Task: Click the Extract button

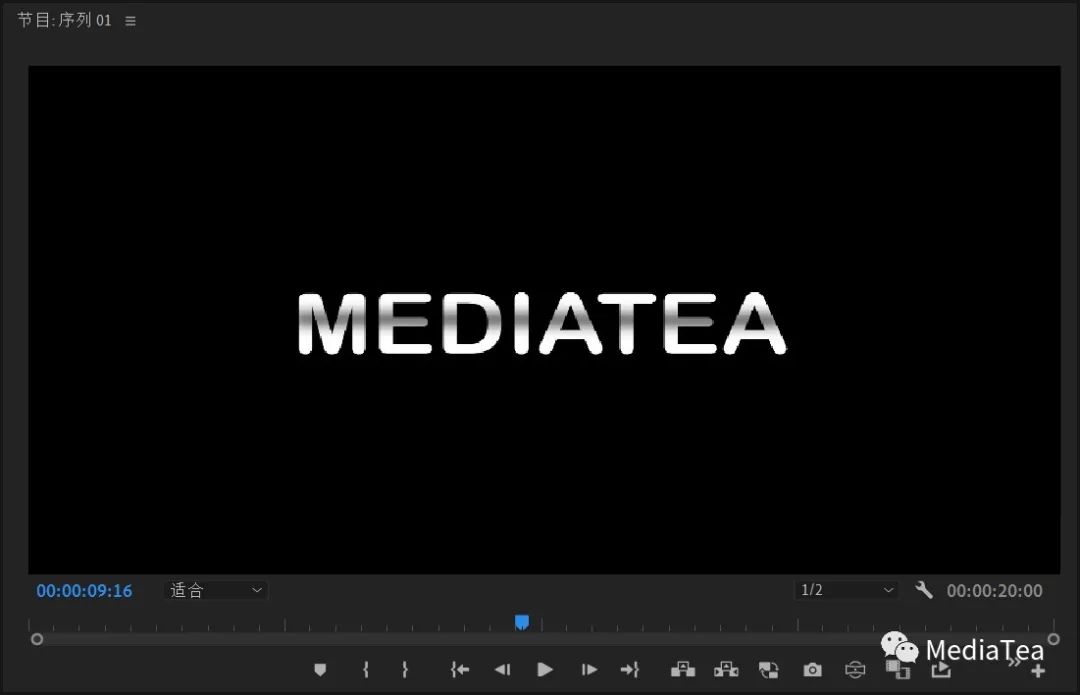Action: pyautogui.click(x=726, y=670)
